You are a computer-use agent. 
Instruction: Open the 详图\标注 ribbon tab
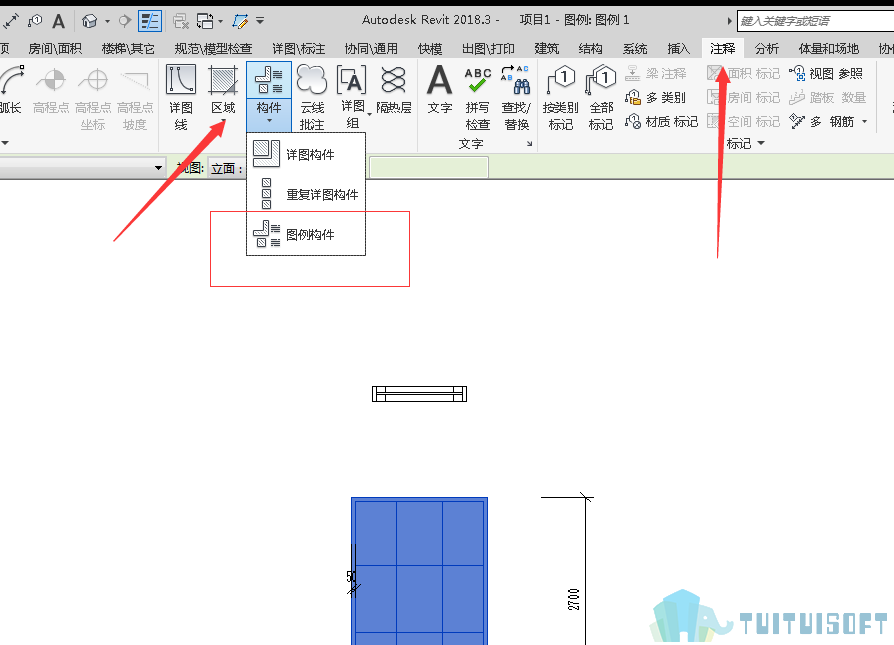(298, 49)
